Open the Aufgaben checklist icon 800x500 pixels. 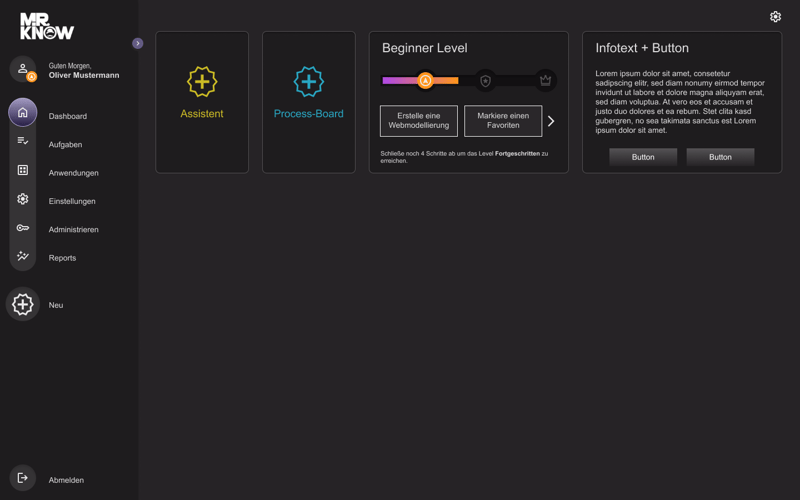click(22, 141)
